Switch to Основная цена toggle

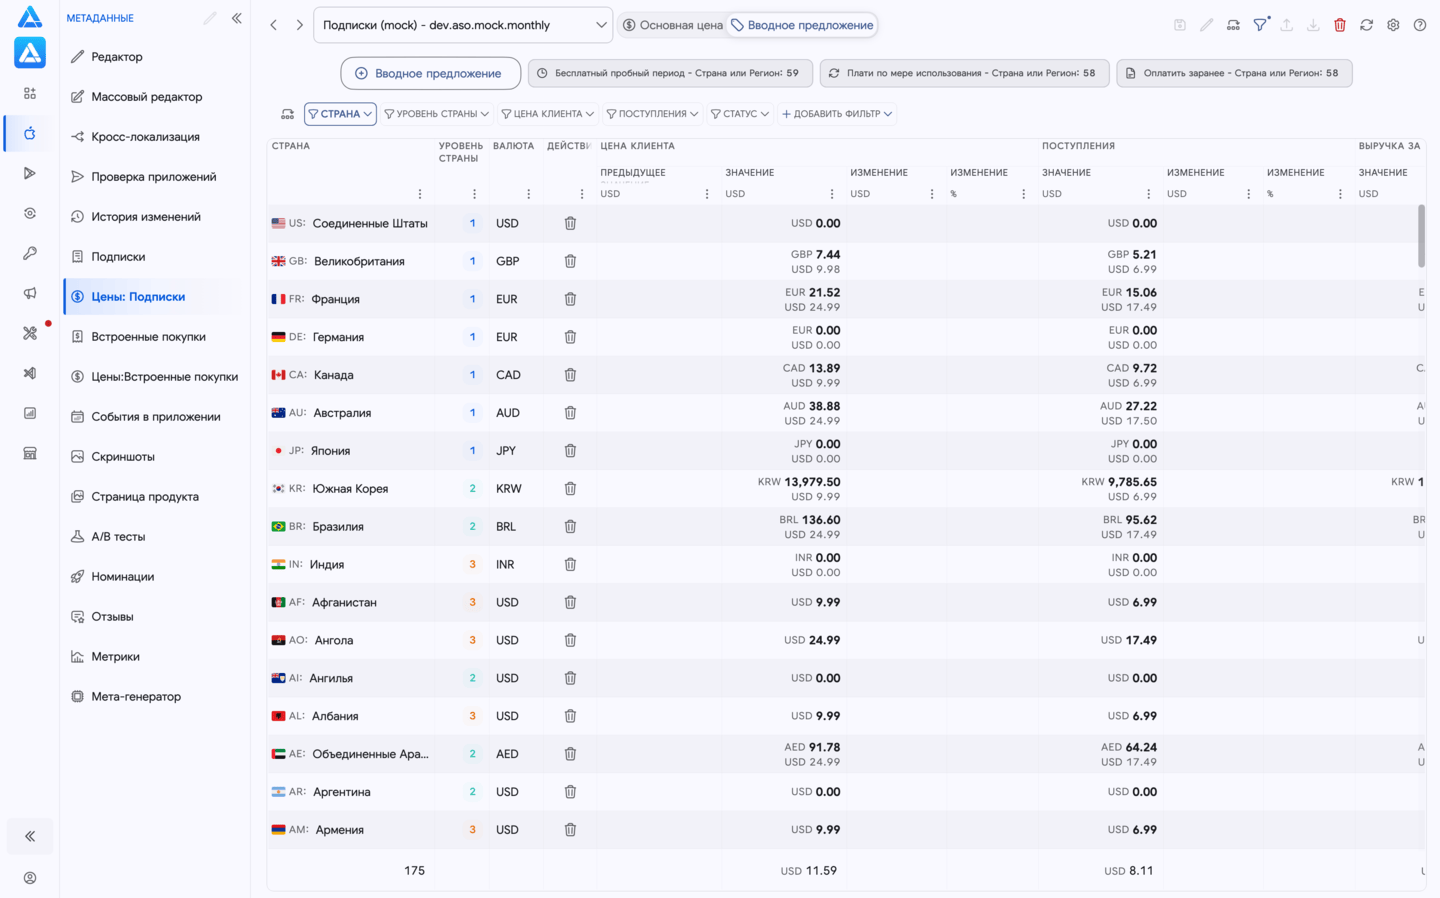tap(672, 25)
